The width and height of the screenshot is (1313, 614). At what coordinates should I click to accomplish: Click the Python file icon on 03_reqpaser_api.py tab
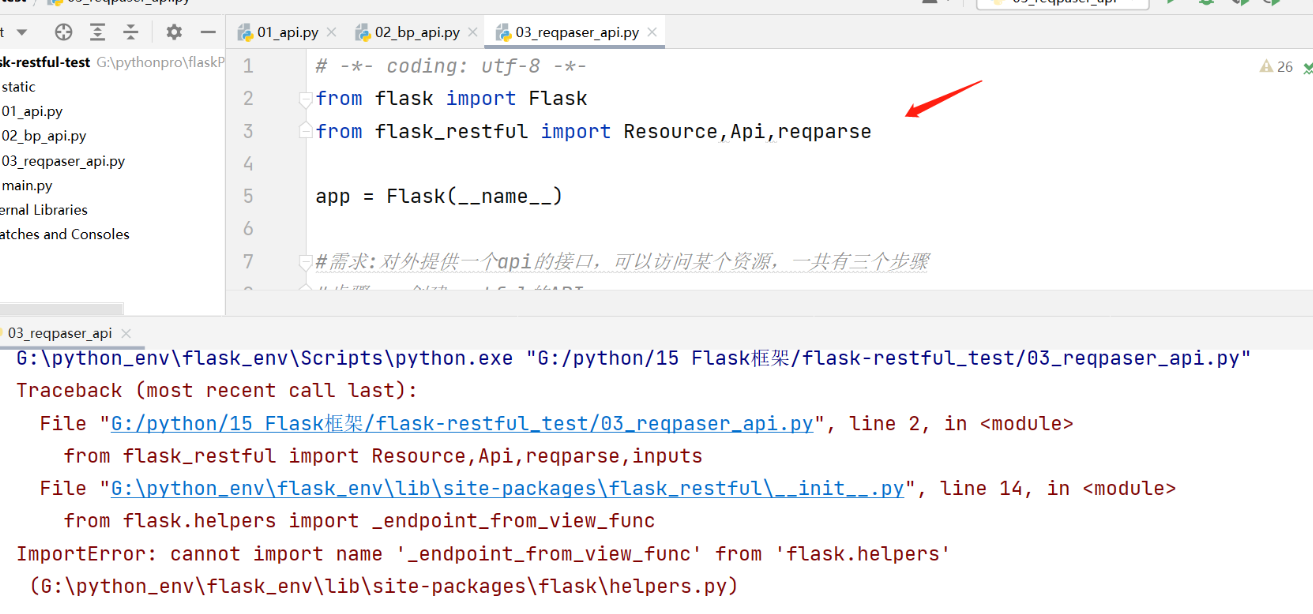tap(505, 31)
